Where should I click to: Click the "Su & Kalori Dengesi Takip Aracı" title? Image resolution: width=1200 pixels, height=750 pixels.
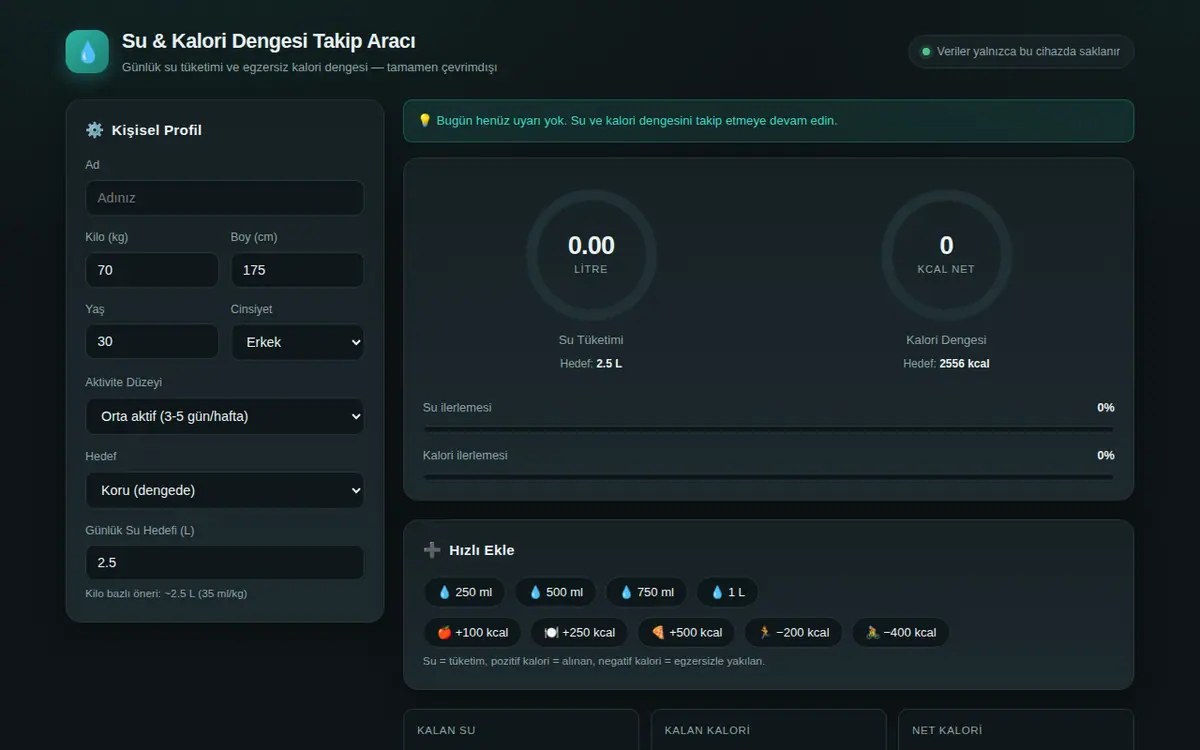coord(269,41)
